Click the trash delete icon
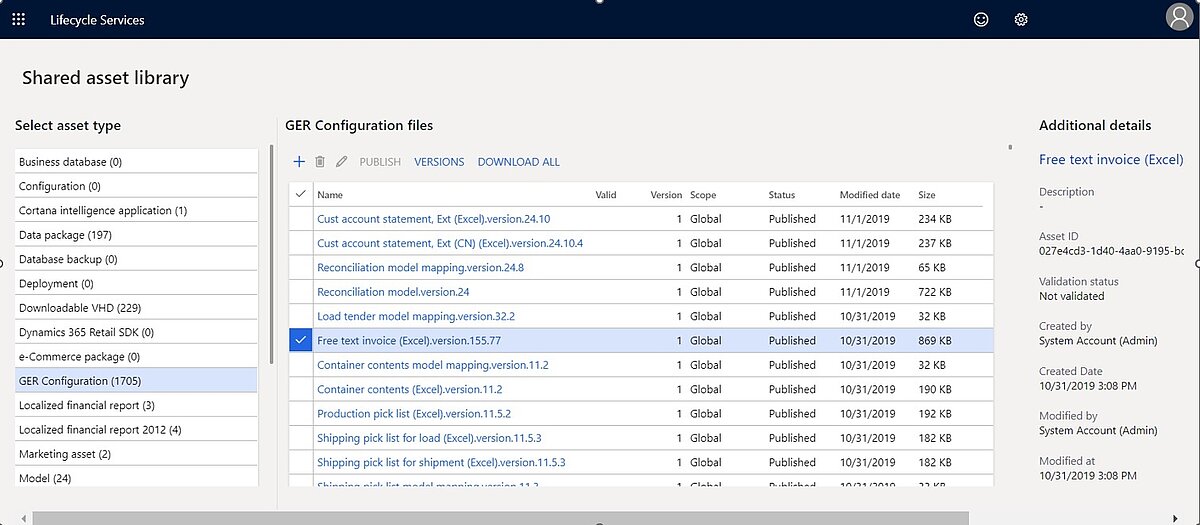The image size is (1200, 525). point(320,162)
